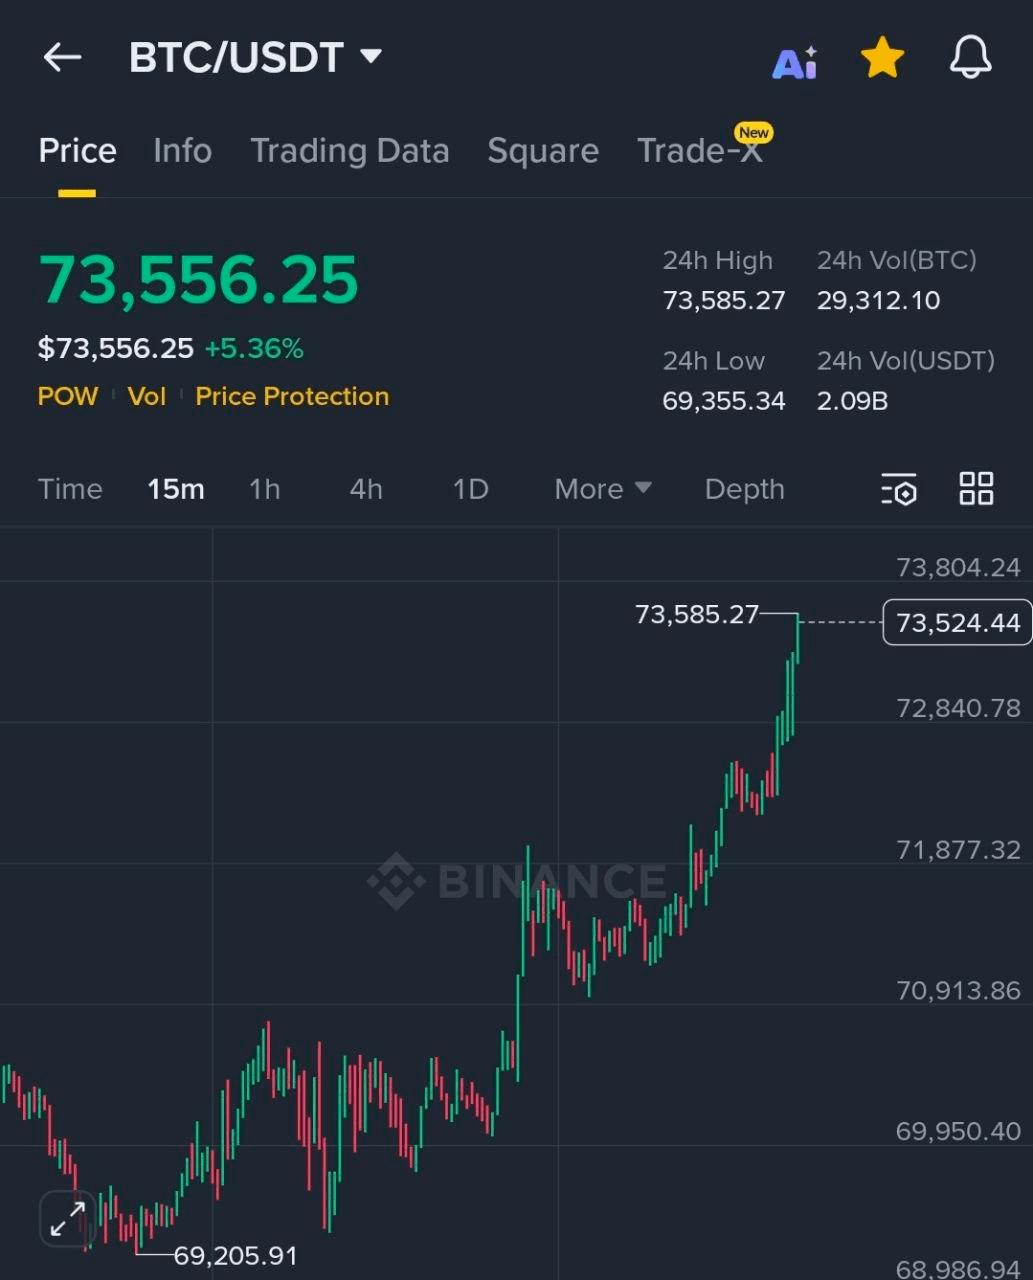The image size is (1033, 1280).
Task: Expand chart to fullscreen view
Action: [67, 1219]
